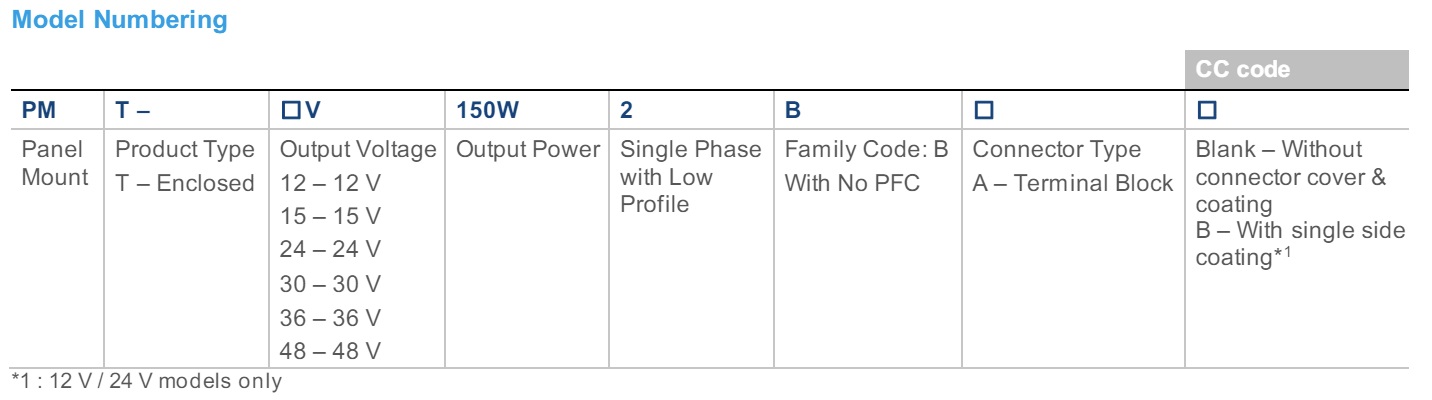The width and height of the screenshot is (1432, 400).
Task: Click the Panel Mount description
Action: [55, 164]
